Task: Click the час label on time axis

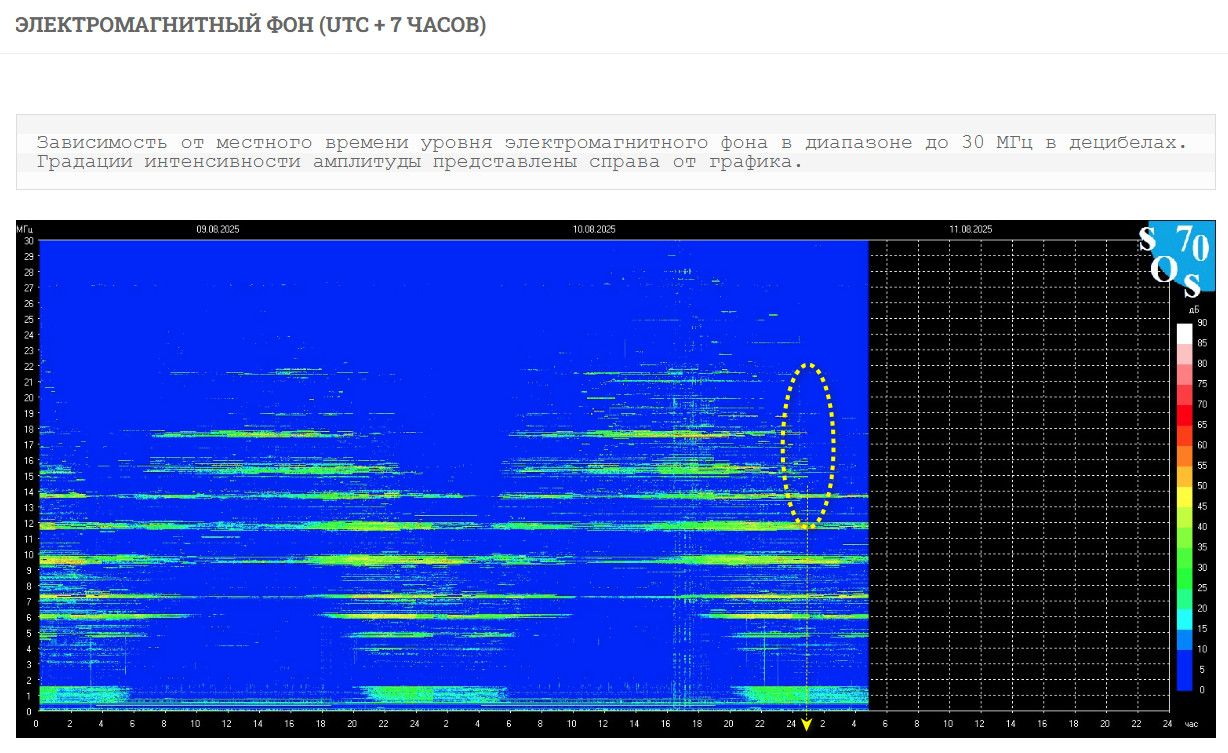Action: pos(1191,723)
